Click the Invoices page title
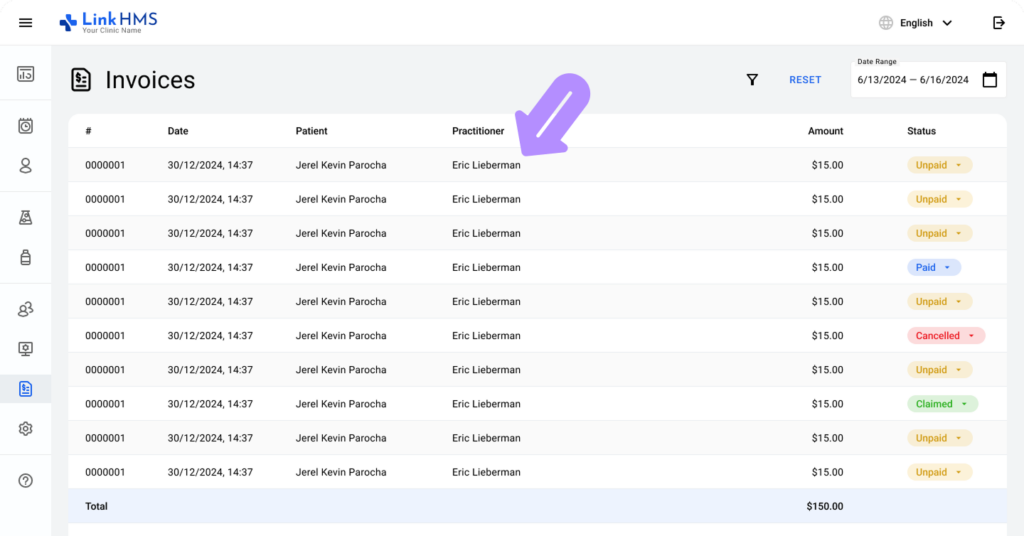The height and width of the screenshot is (536, 1024). pyautogui.click(x=150, y=80)
